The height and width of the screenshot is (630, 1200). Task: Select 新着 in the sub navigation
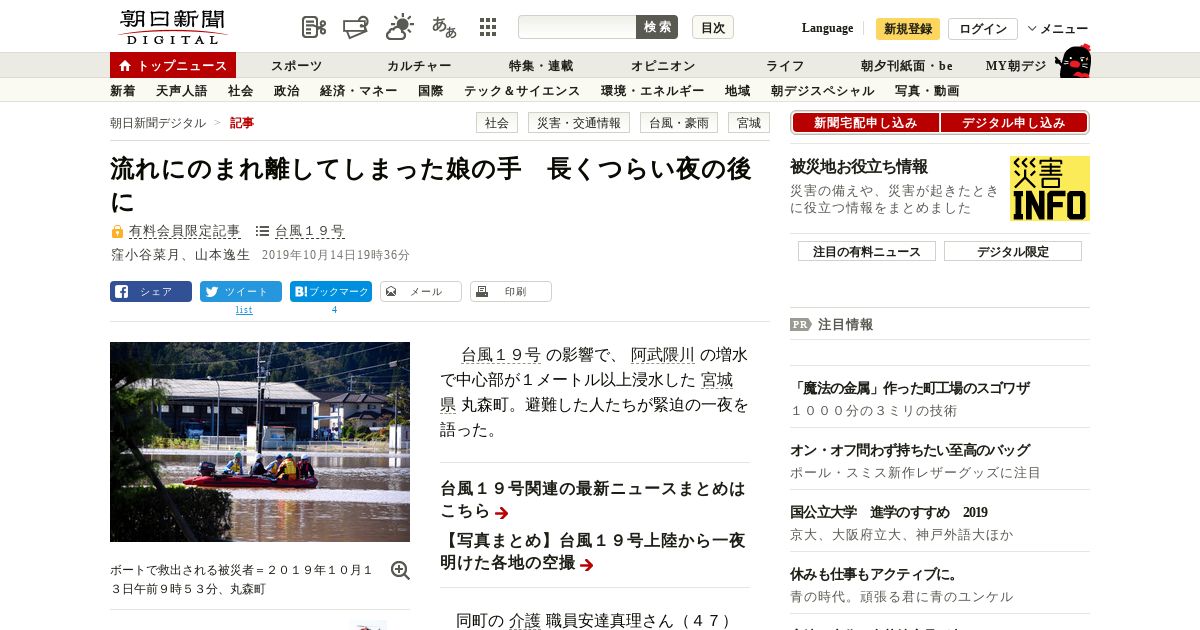[x=123, y=91]
